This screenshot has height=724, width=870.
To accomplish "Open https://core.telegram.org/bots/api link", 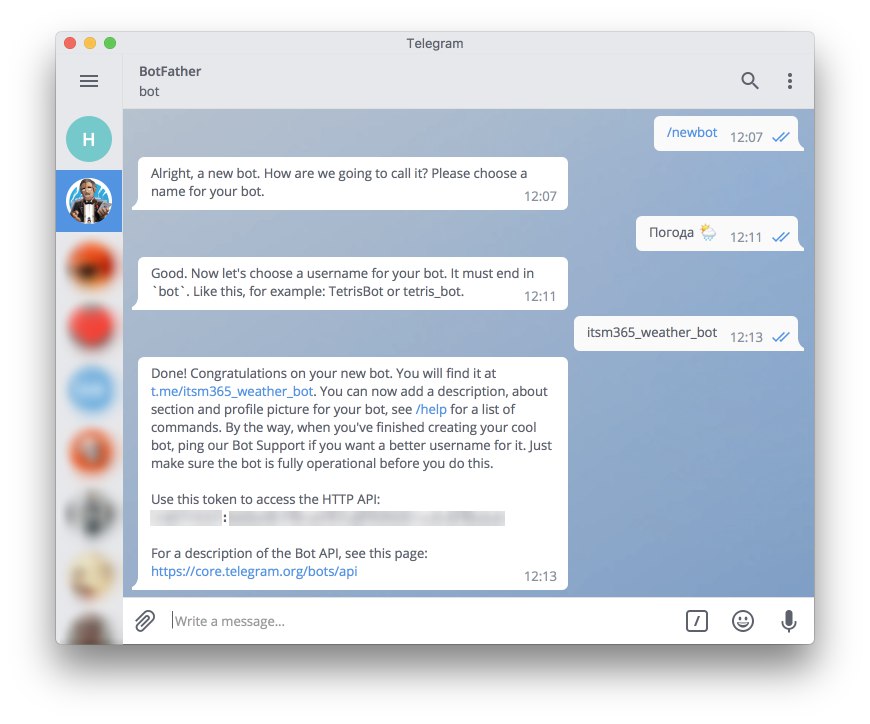I will 254,571.
